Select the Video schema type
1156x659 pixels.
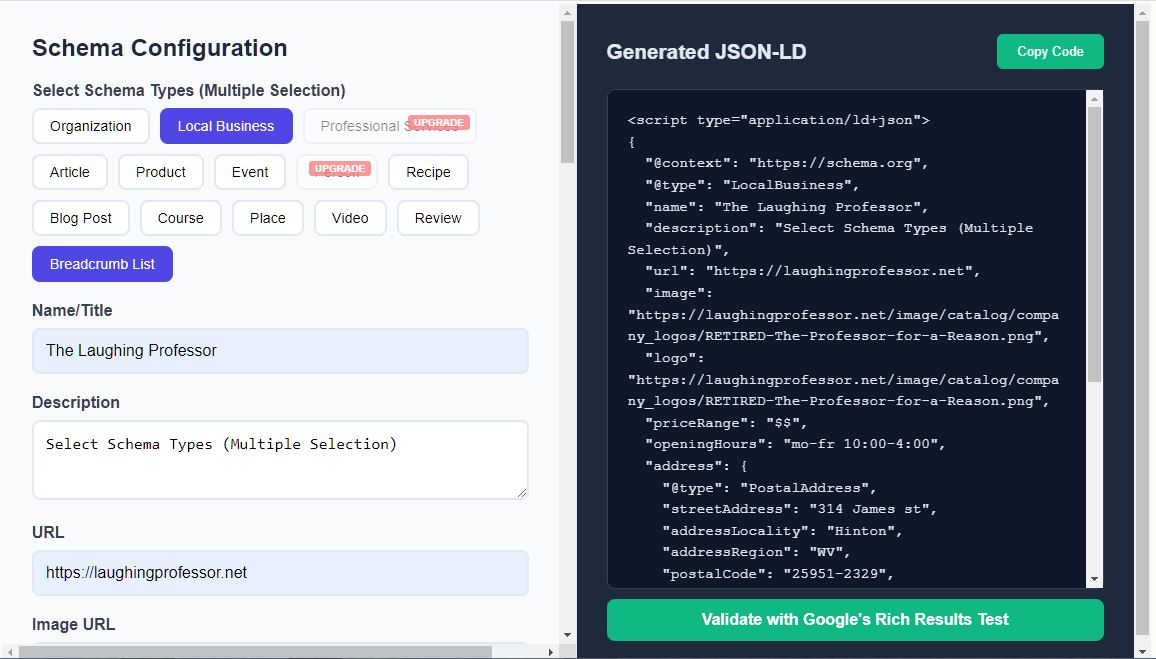click(350, 218)
